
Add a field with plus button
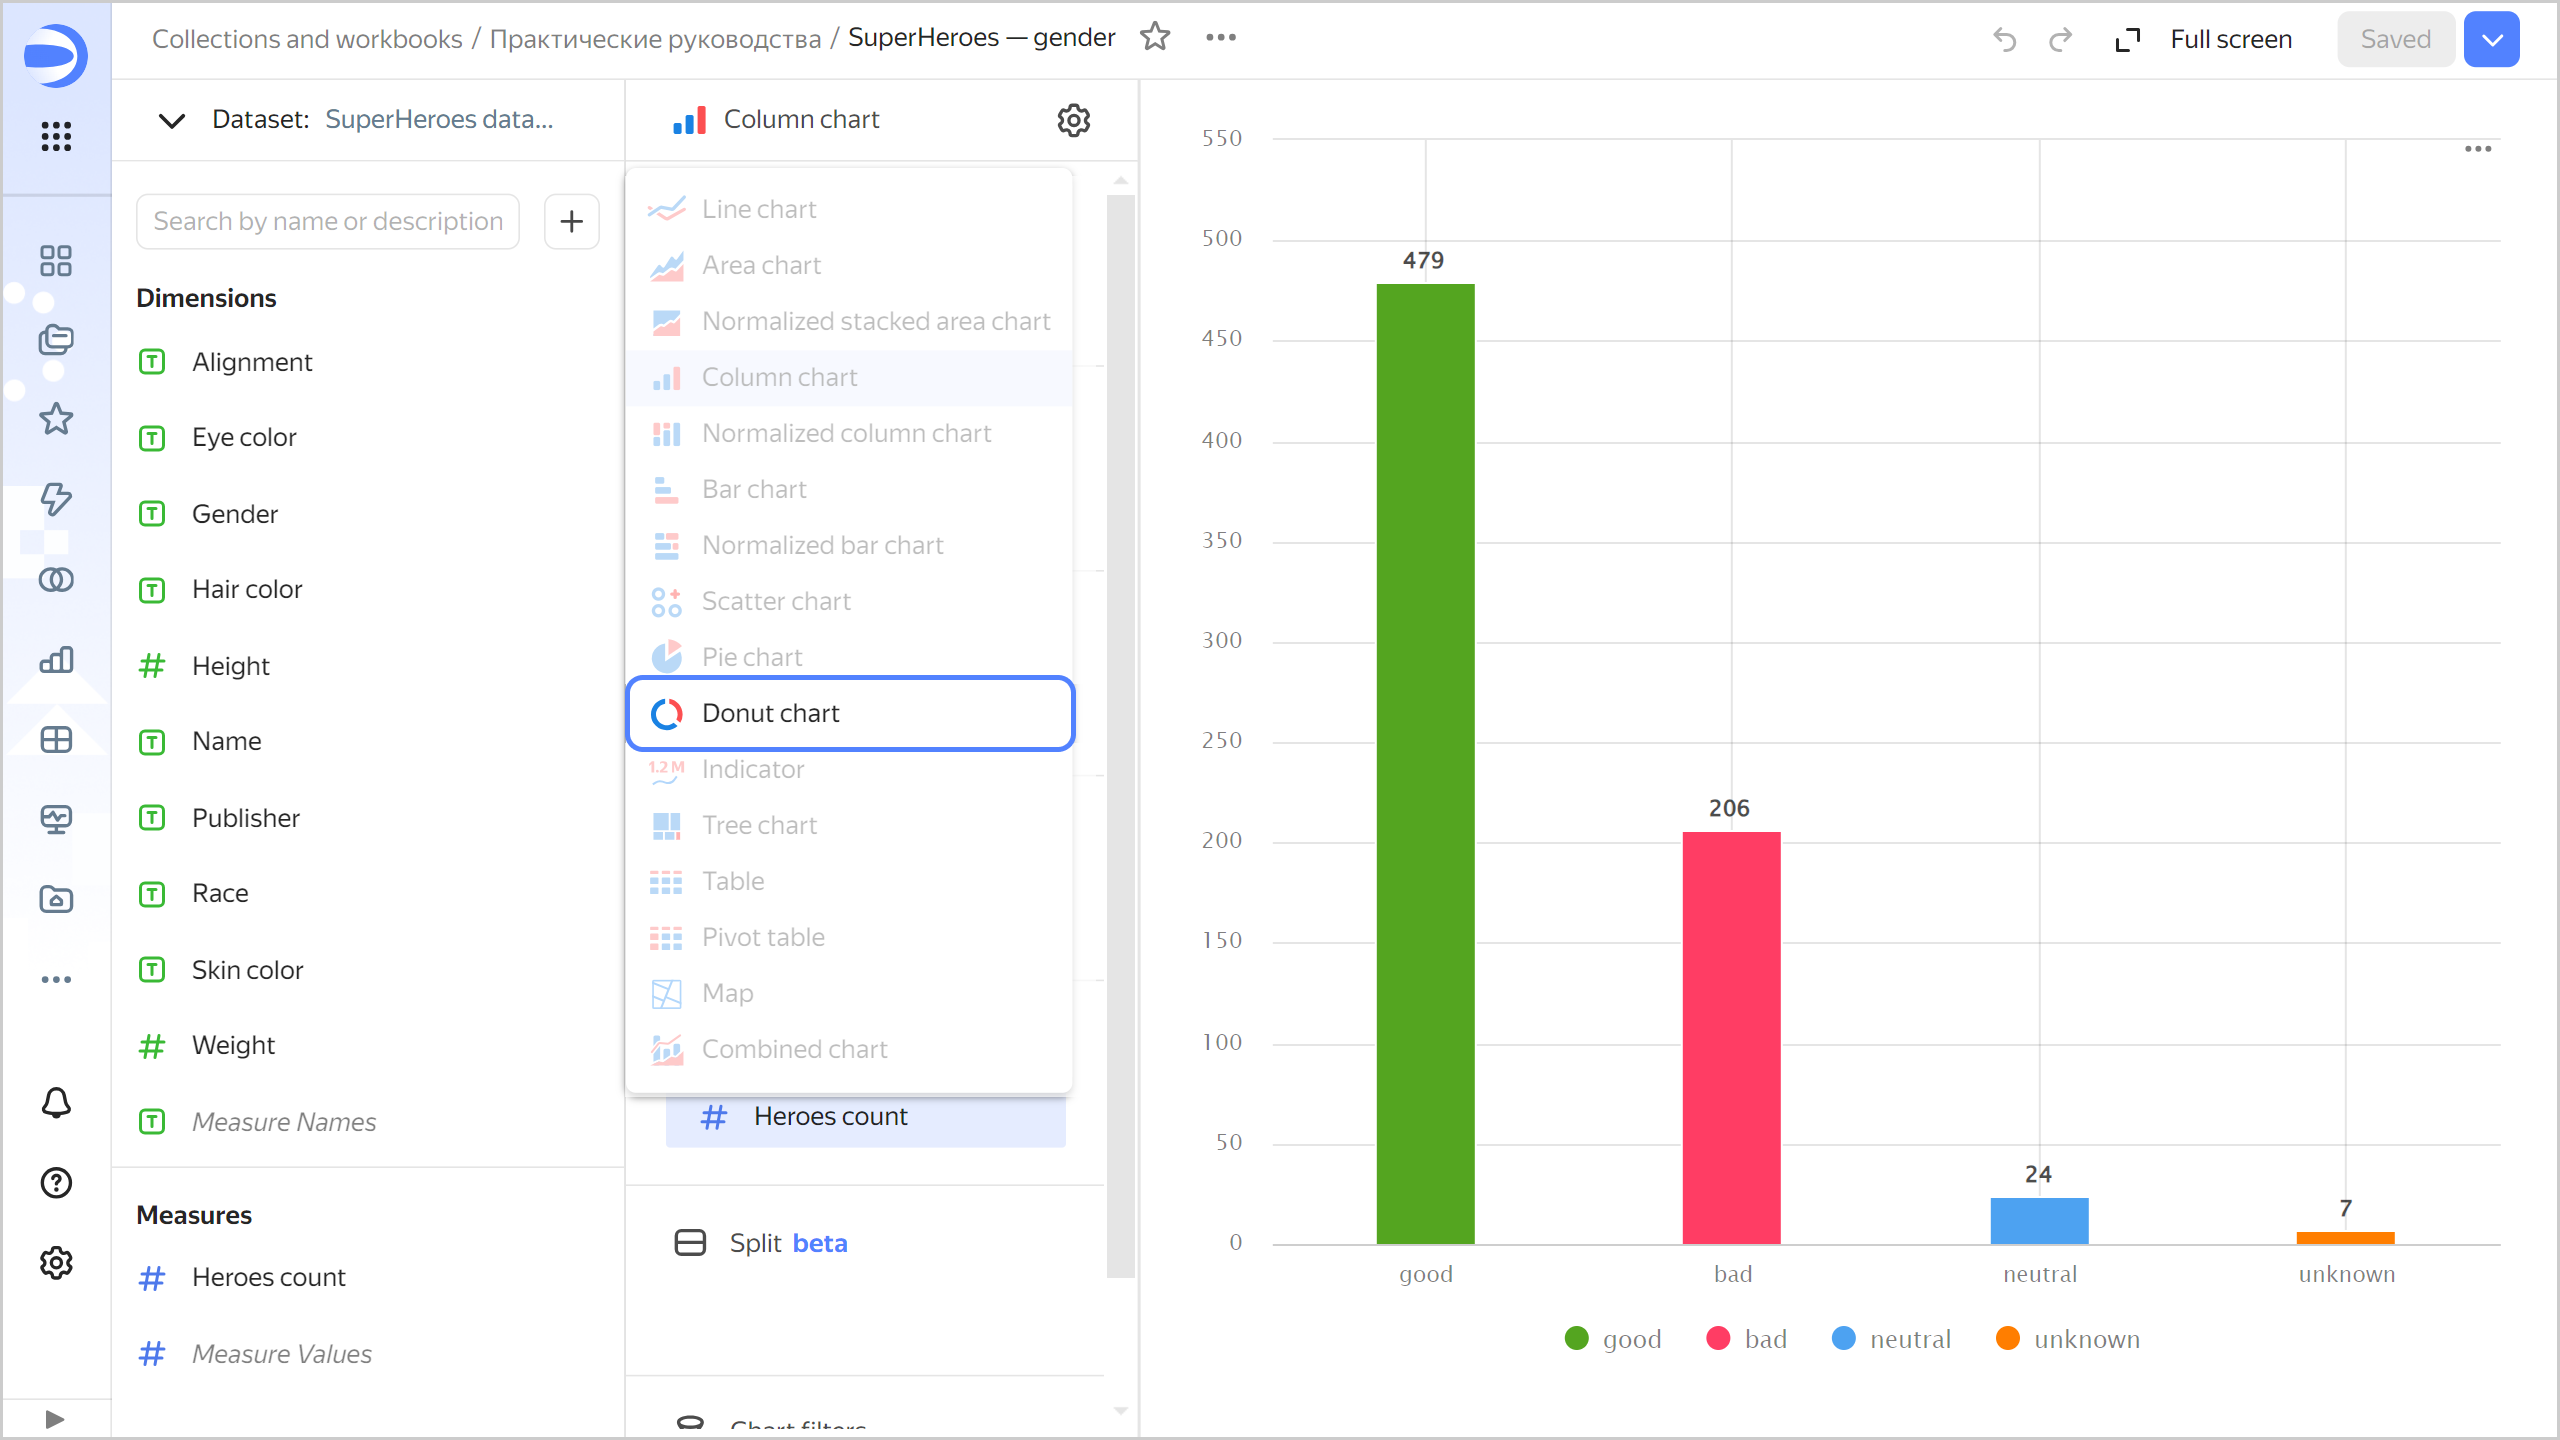click(x=571, y=221)
